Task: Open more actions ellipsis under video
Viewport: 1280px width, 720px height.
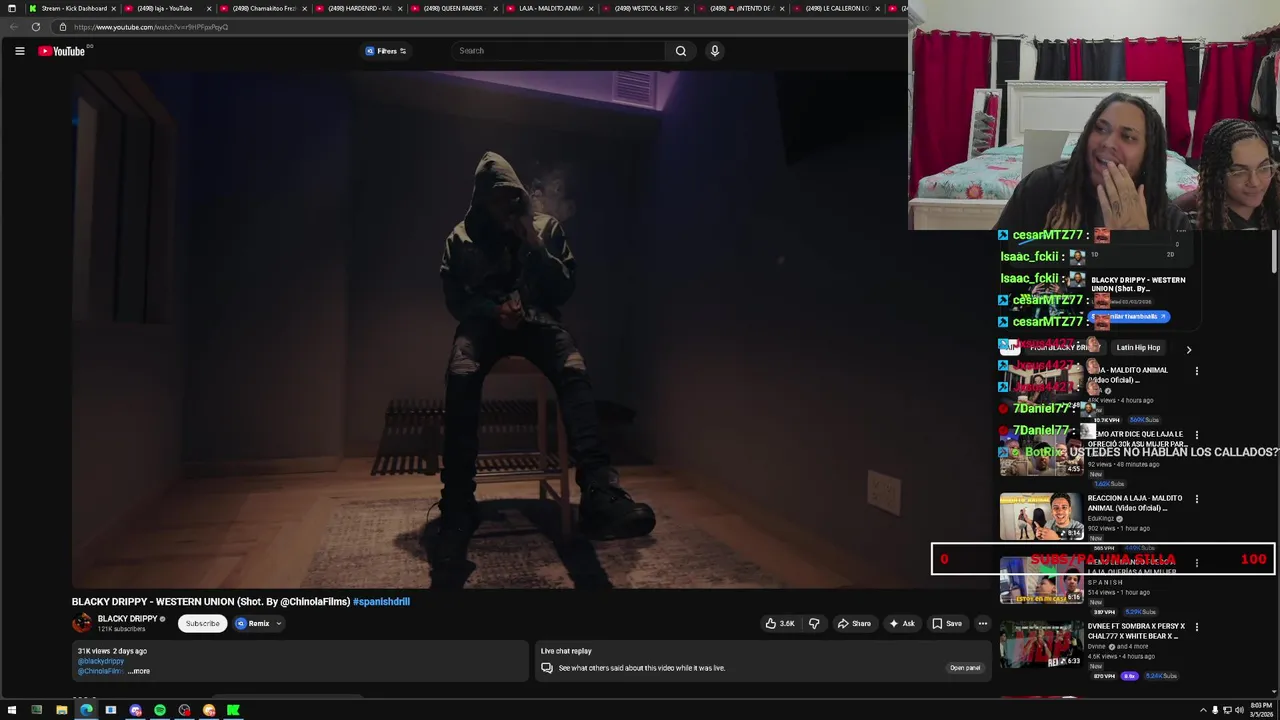Action: [983, 624]
